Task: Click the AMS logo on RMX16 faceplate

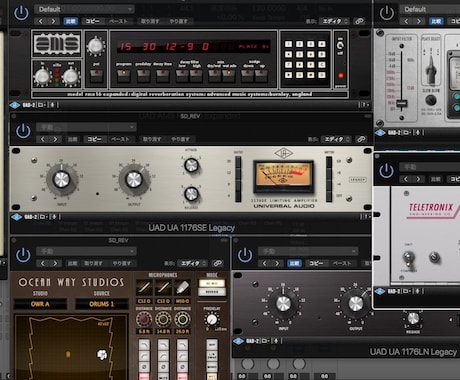Action: 57,44
